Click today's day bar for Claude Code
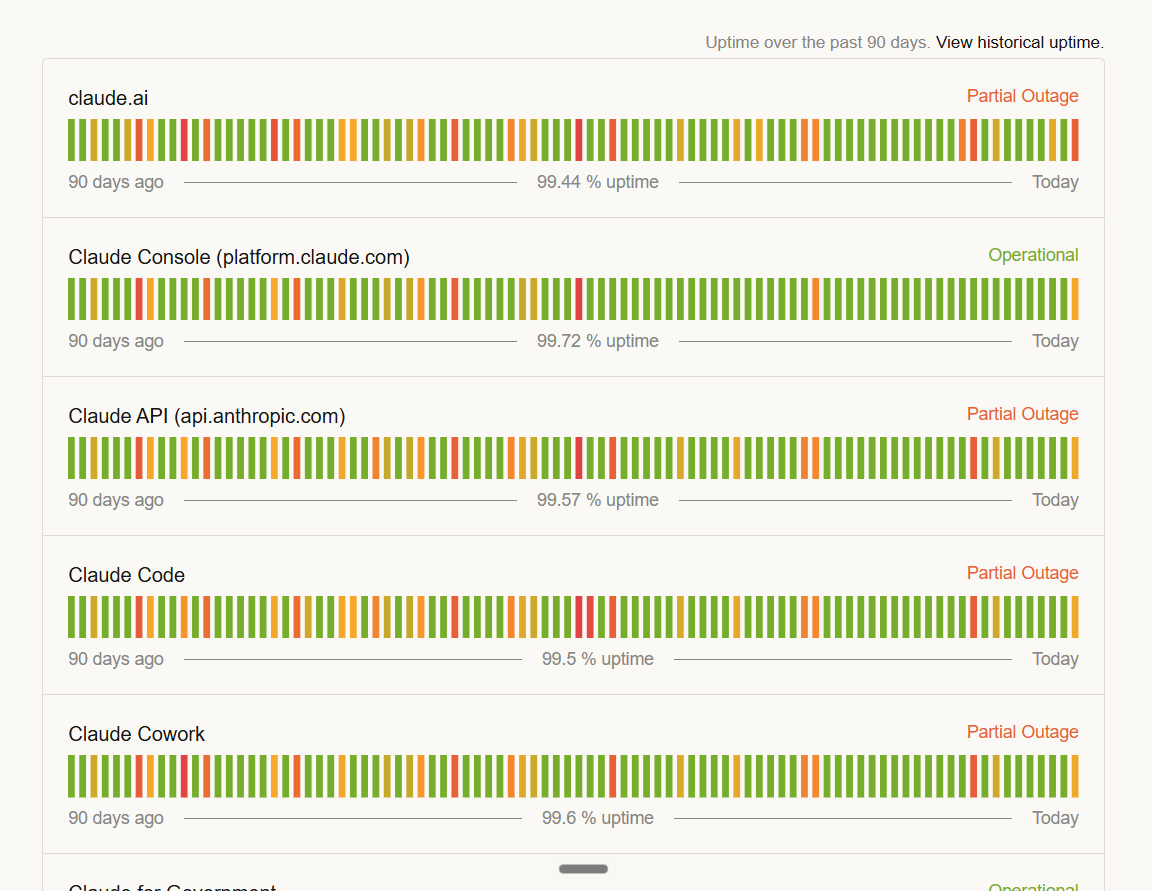 [1075, 617]
